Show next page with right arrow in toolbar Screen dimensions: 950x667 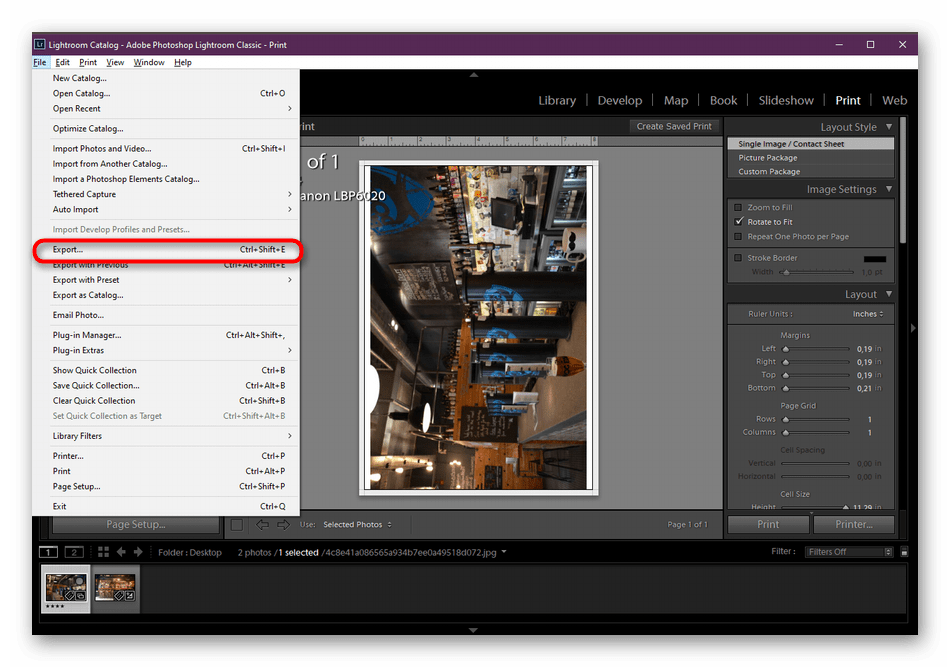pos(283,525)
